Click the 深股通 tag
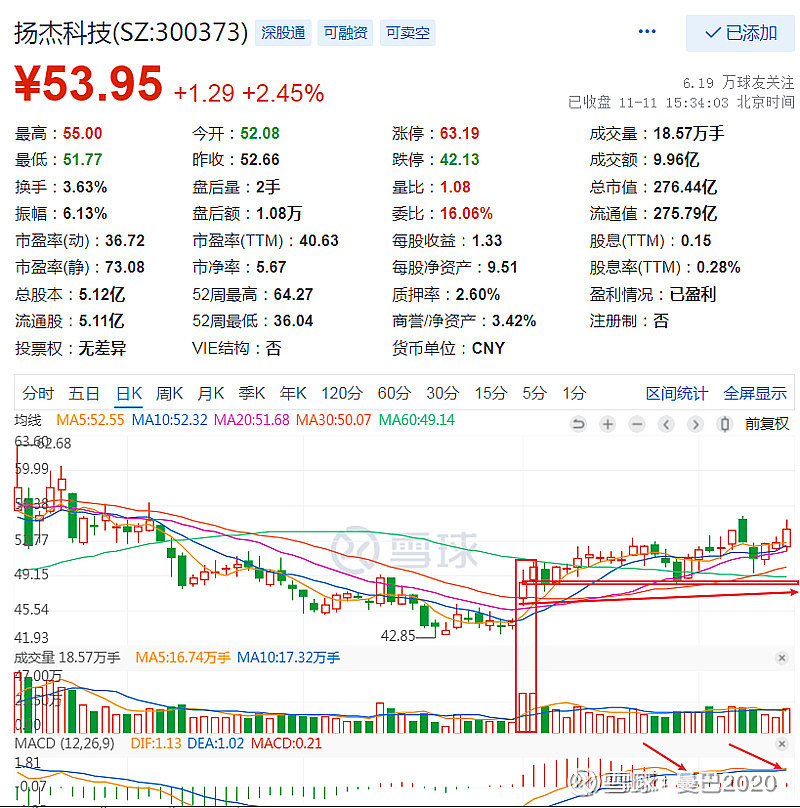 [283, 33]
